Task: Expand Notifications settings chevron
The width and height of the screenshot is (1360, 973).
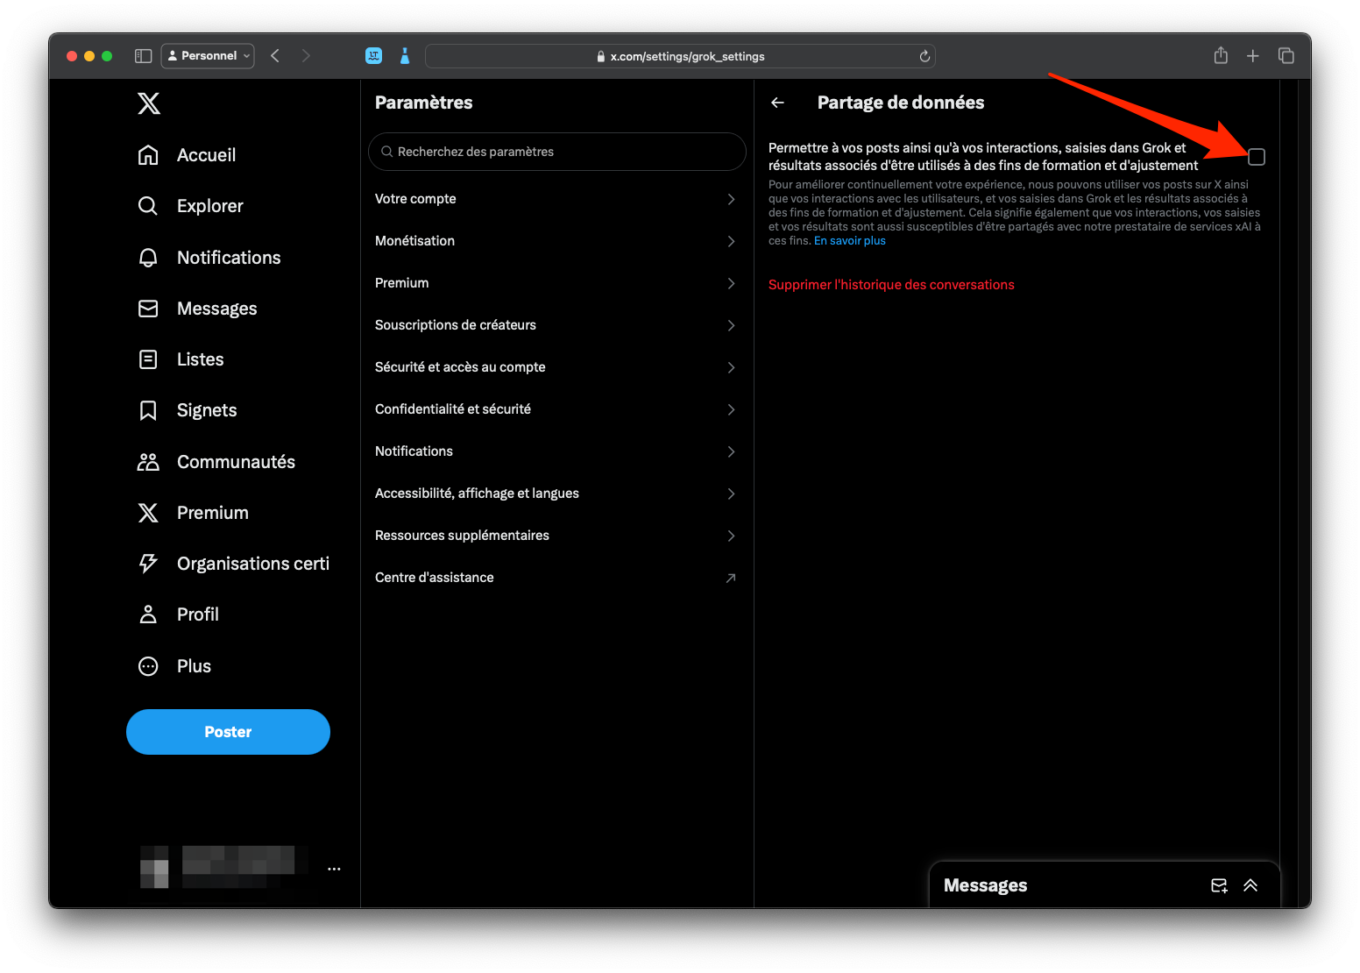Action: point(731,451)
